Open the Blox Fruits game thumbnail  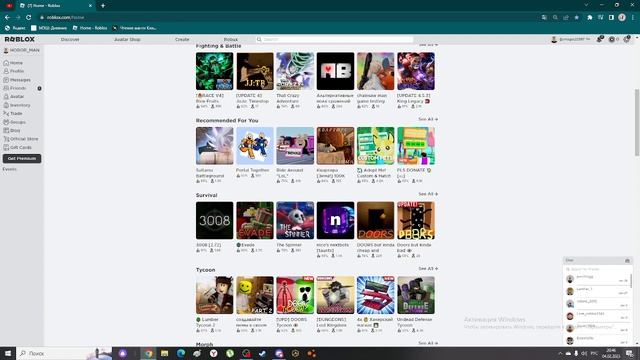pos(214,71)
